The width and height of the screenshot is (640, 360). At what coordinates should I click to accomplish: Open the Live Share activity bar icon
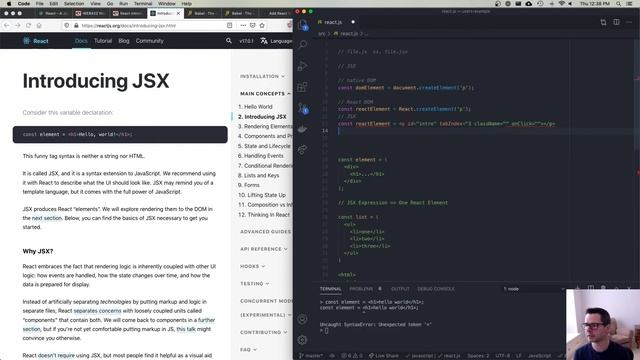coord(302,149)
